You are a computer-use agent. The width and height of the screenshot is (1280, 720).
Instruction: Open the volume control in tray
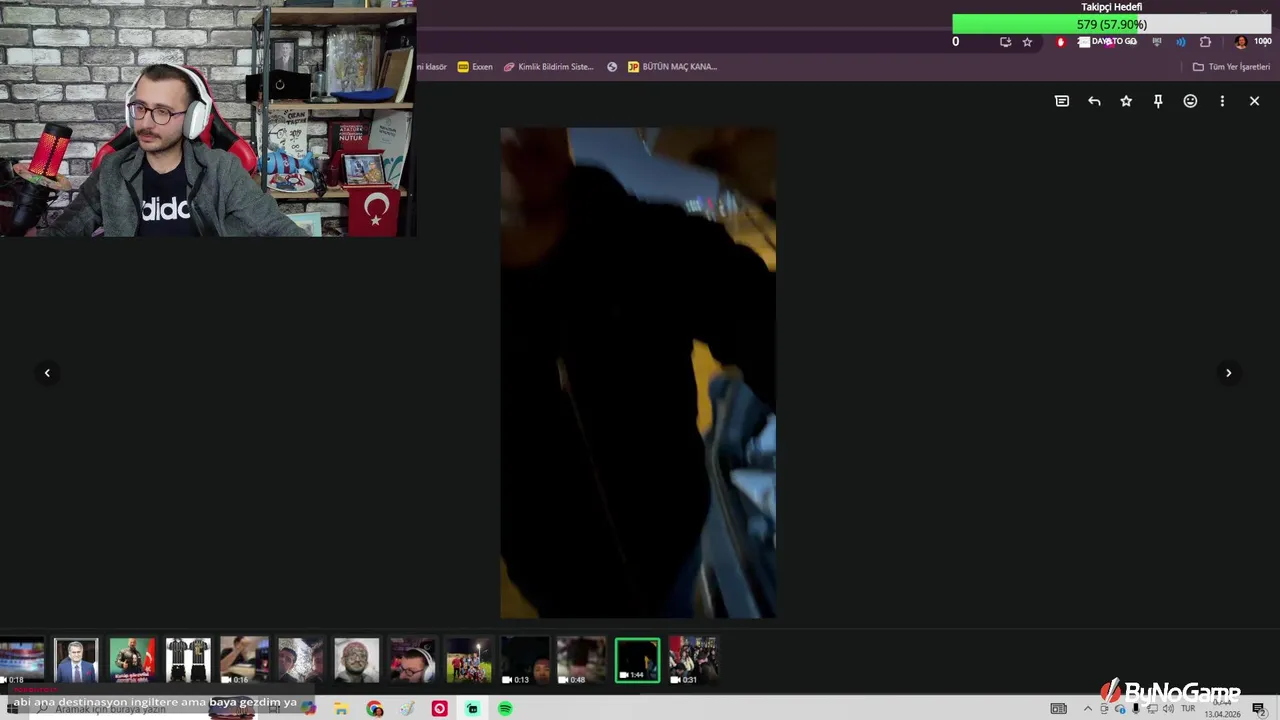tap(1168, 709)
